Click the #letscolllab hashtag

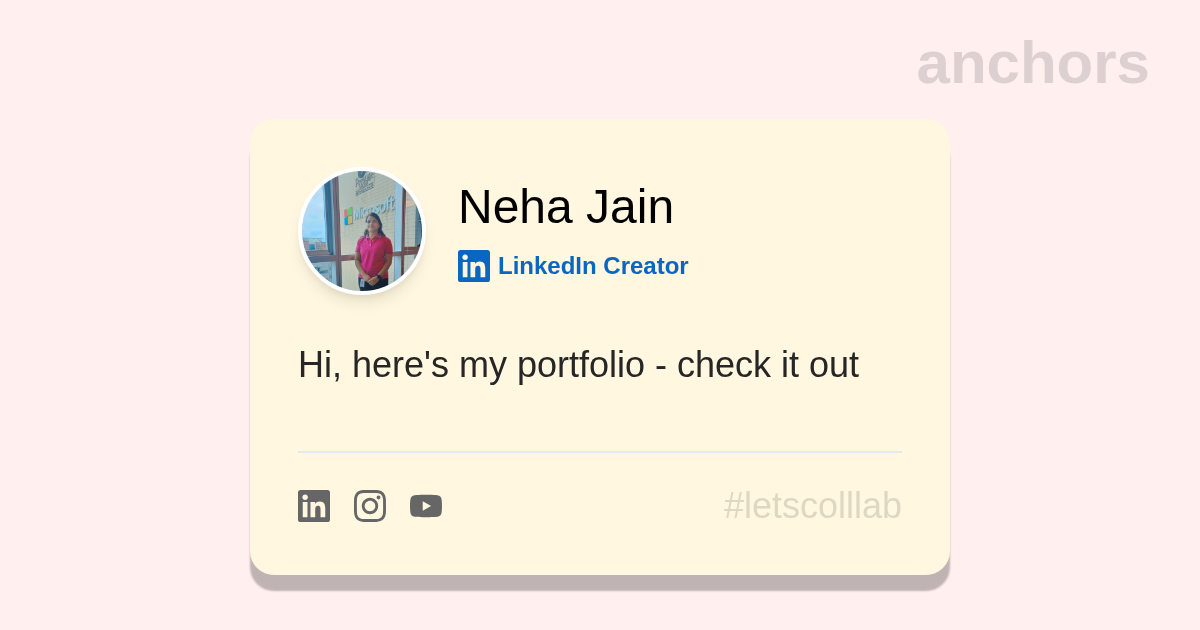pyautogui.click(x=813, y=506)
